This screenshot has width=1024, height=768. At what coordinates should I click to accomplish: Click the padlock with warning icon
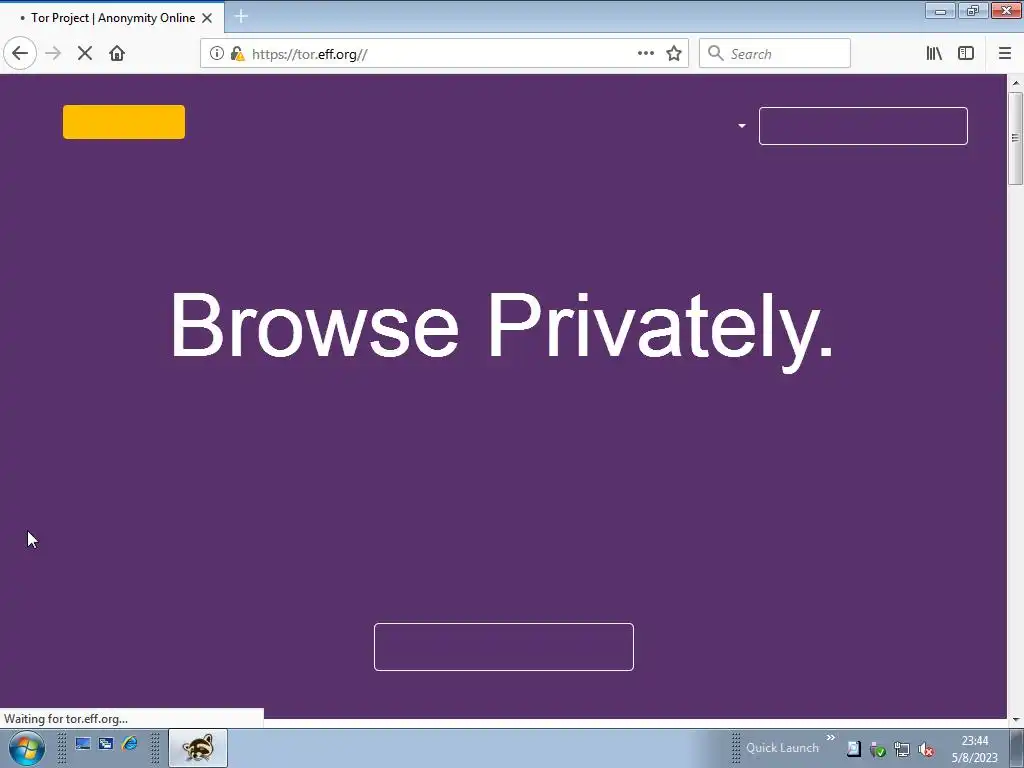click(237, 54)
